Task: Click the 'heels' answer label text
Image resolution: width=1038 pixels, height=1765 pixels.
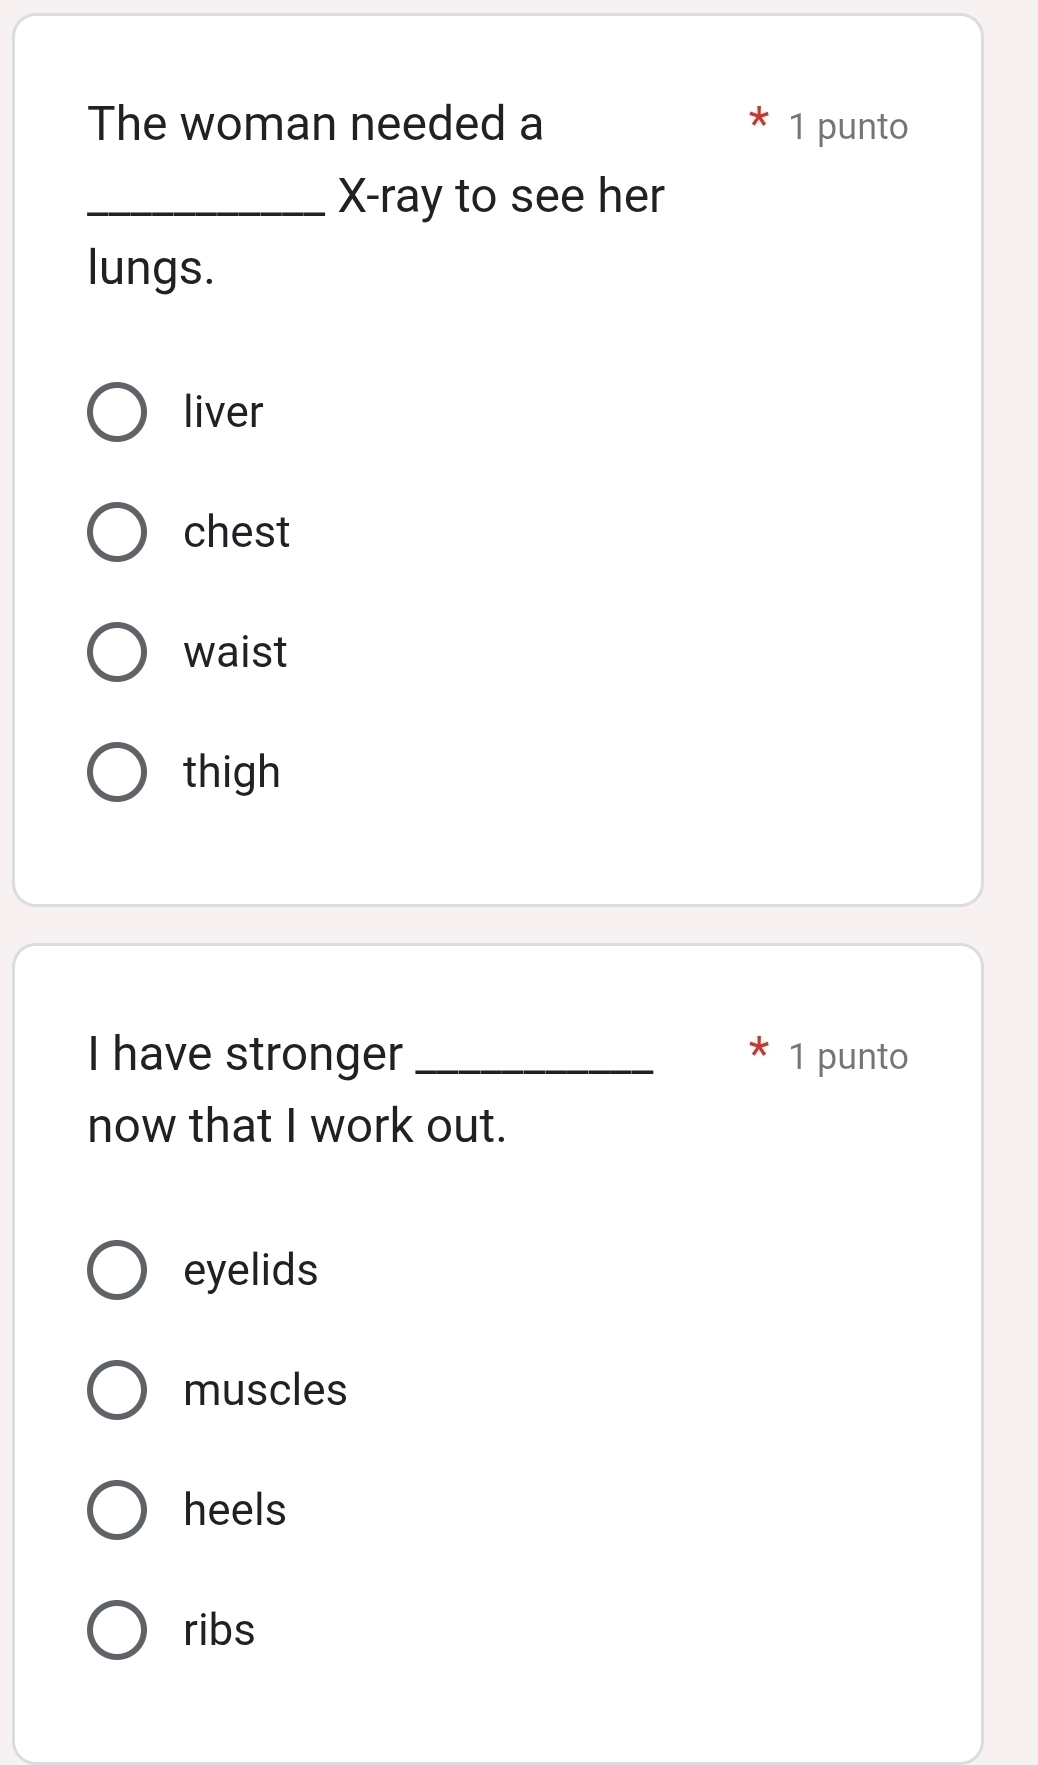Action: [x=235, y=1510]
